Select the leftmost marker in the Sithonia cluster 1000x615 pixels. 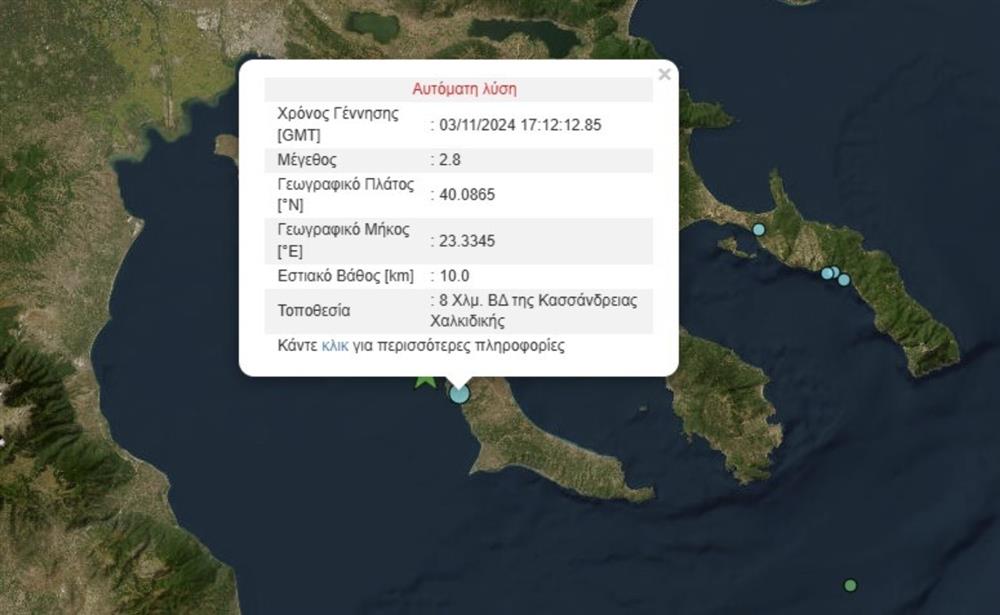pos(827,272)
